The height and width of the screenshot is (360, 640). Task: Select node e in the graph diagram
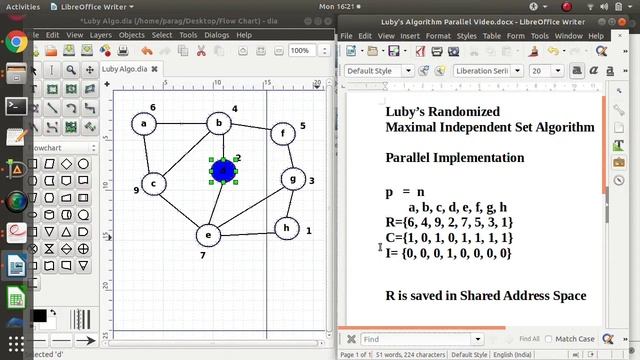click(x=209, y=235)
